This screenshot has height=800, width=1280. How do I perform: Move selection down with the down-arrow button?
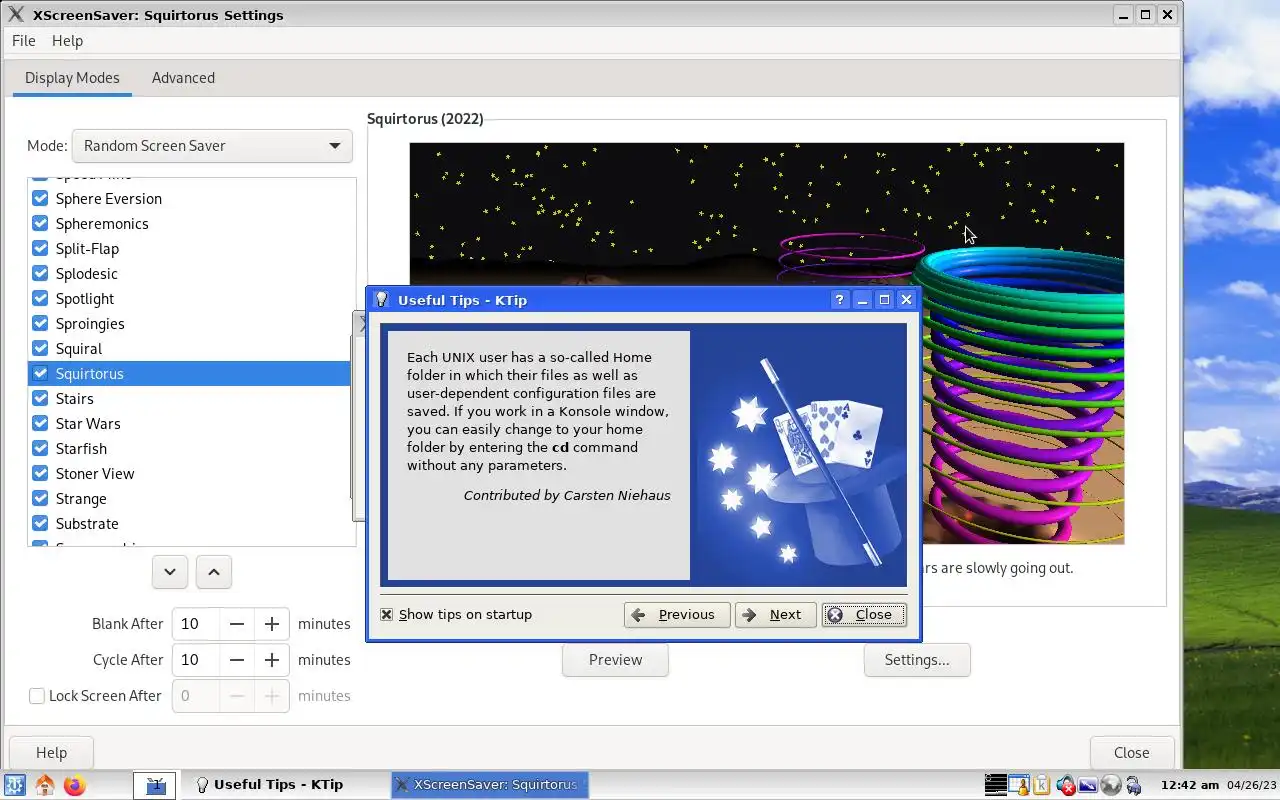click(x=170, y=572)
